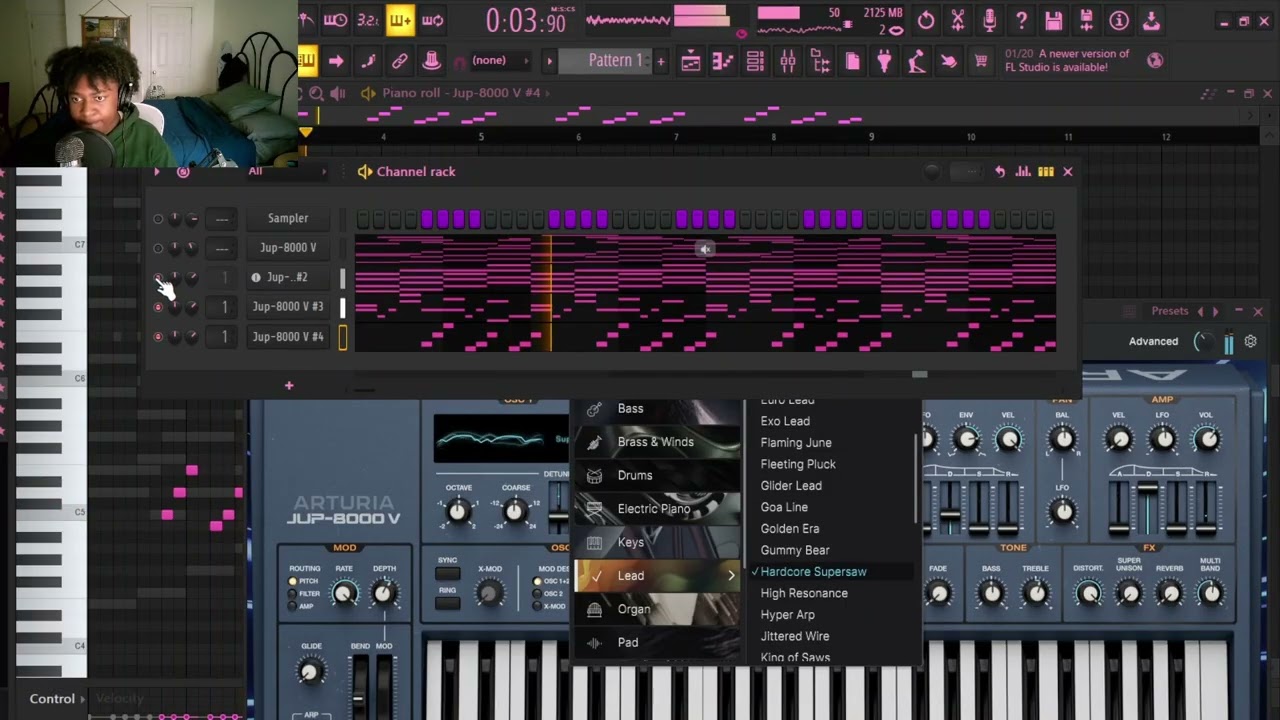Expand Piano roll title breadcrumb arrow
This screenshot has height=720, width=1280.
pos(548,93)
